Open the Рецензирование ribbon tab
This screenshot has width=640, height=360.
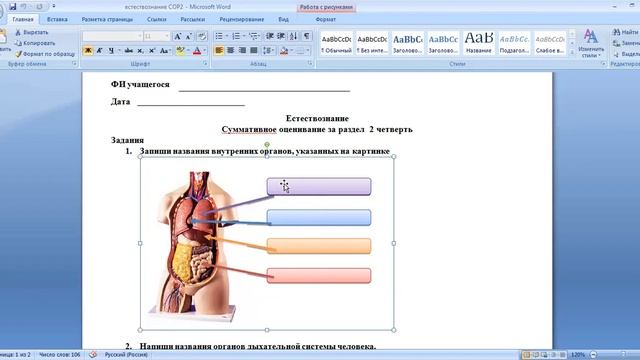(242, 19)
